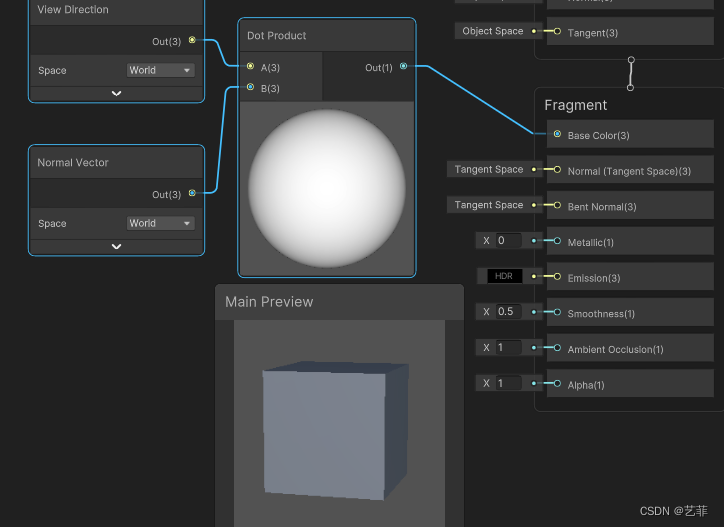Click Dot Product B(3) input port
Image resolution: width=724 pixels, height=527 pixels.
coord(250,87)
